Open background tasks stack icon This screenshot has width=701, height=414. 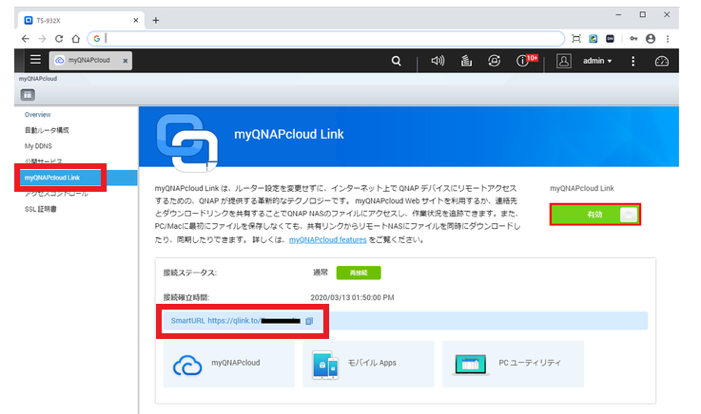tap(466, 60)
